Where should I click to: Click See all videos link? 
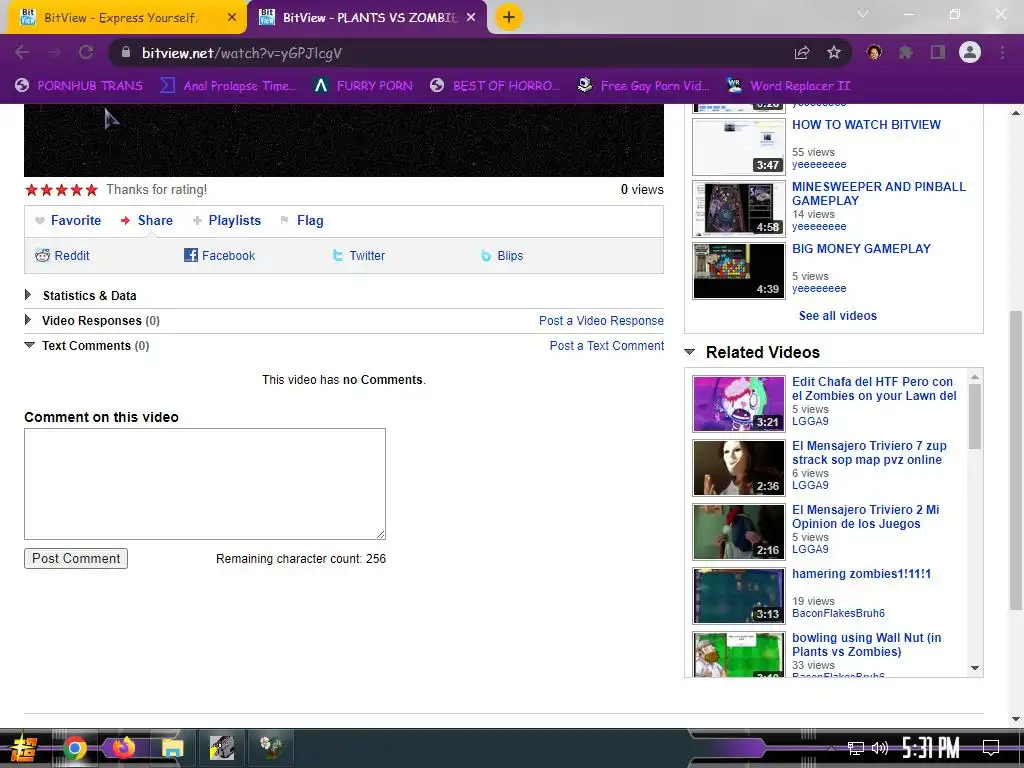point(837,315)
